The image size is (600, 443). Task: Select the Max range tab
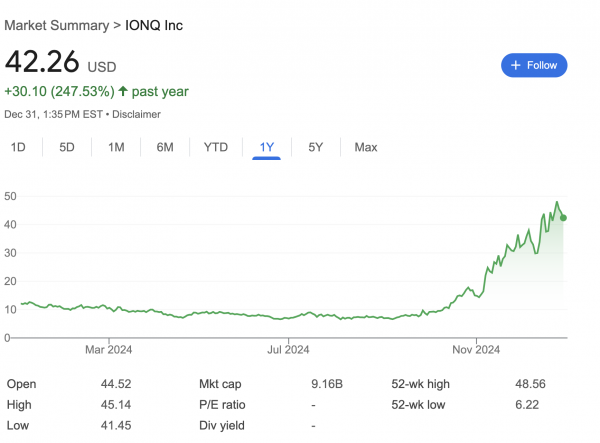365,147
